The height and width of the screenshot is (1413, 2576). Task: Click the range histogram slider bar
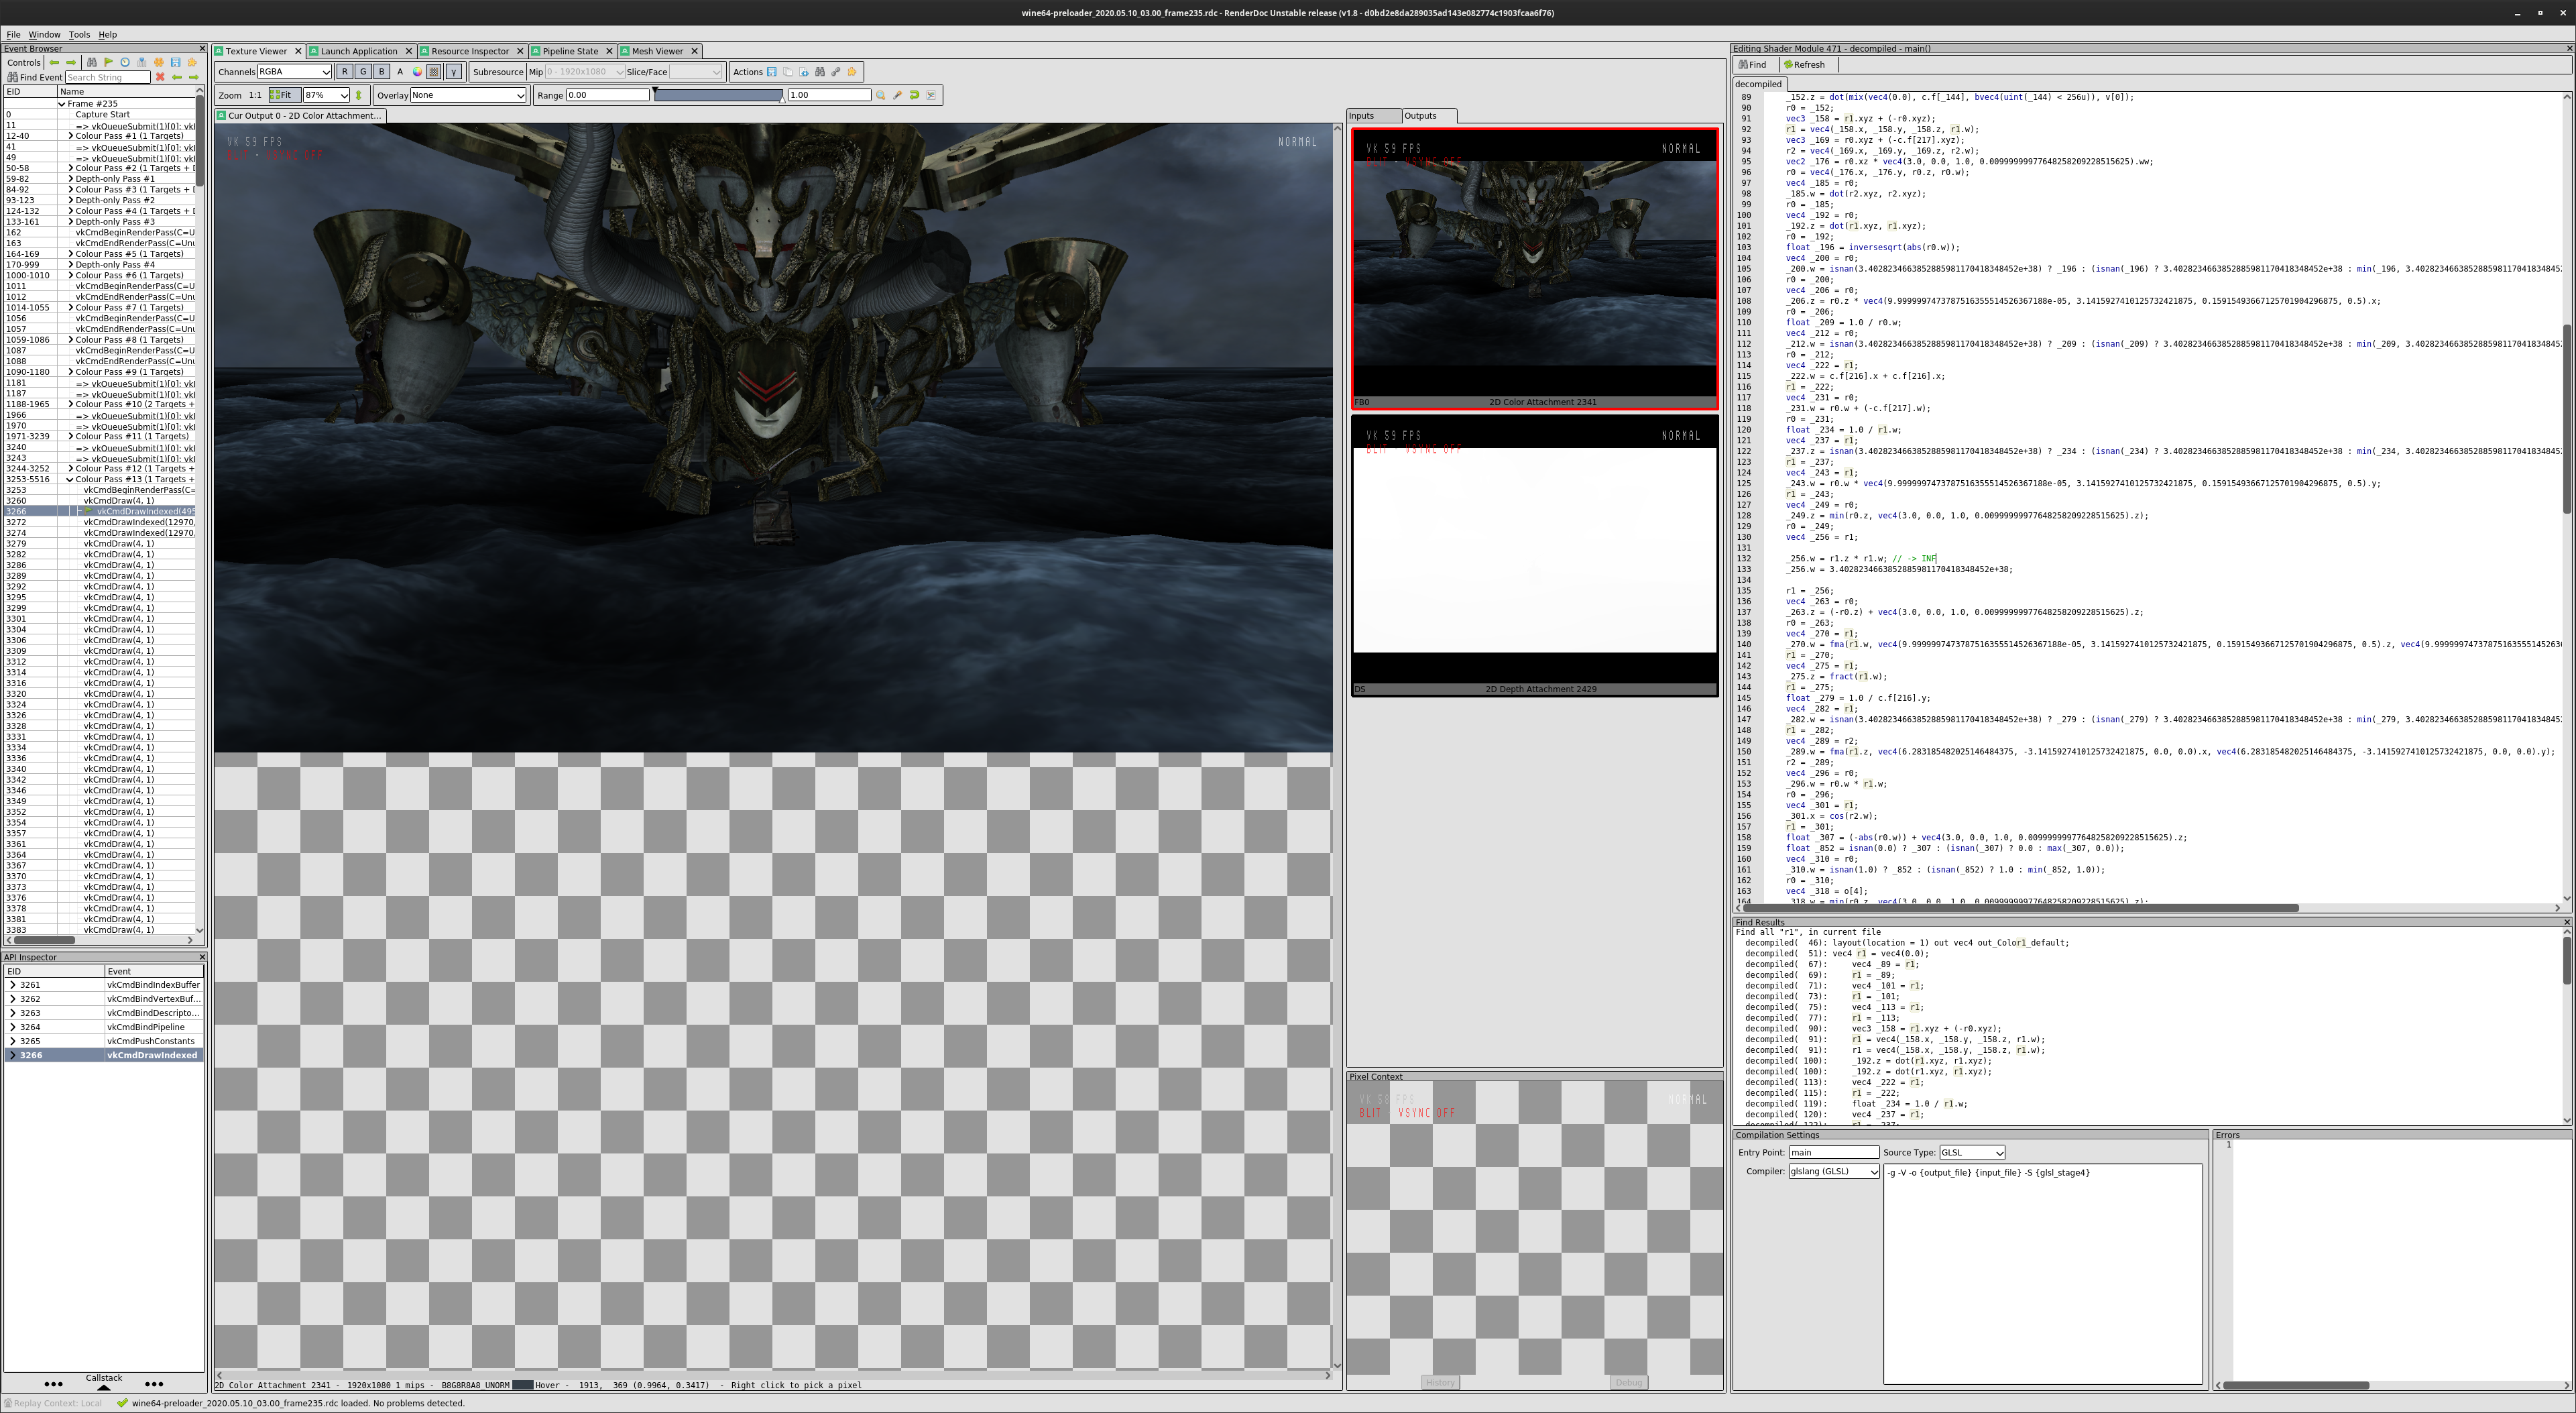coord(719,95)
